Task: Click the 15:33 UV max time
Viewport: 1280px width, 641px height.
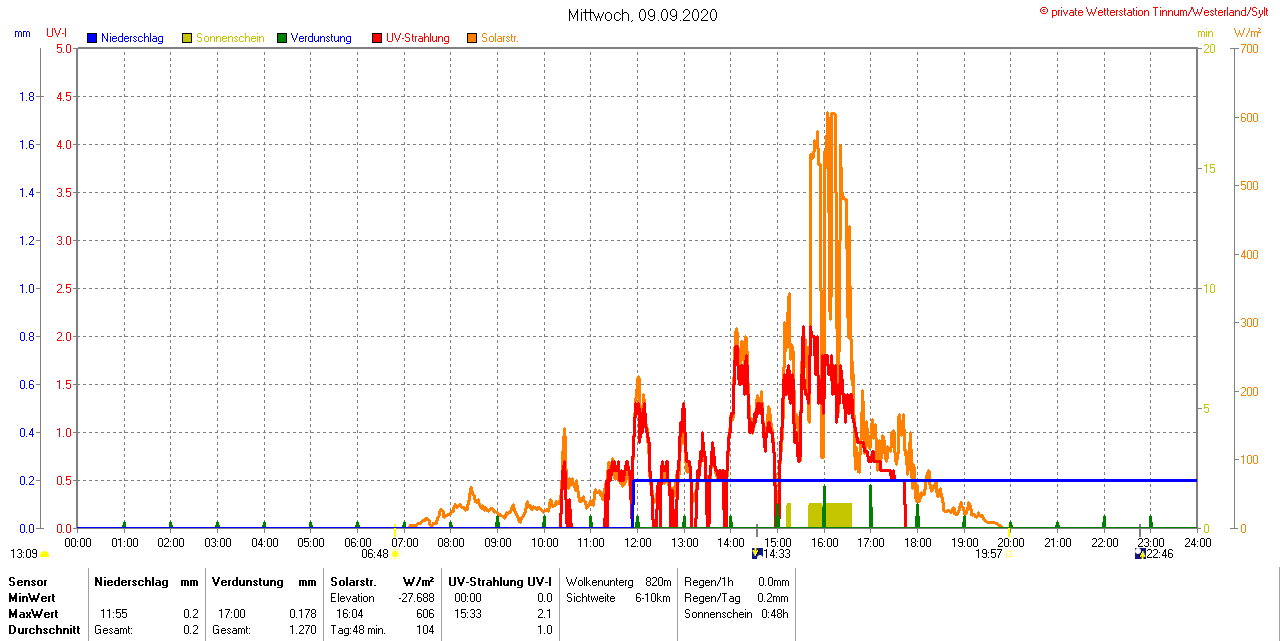Action: pyautogui.click(x=468, y=613)
